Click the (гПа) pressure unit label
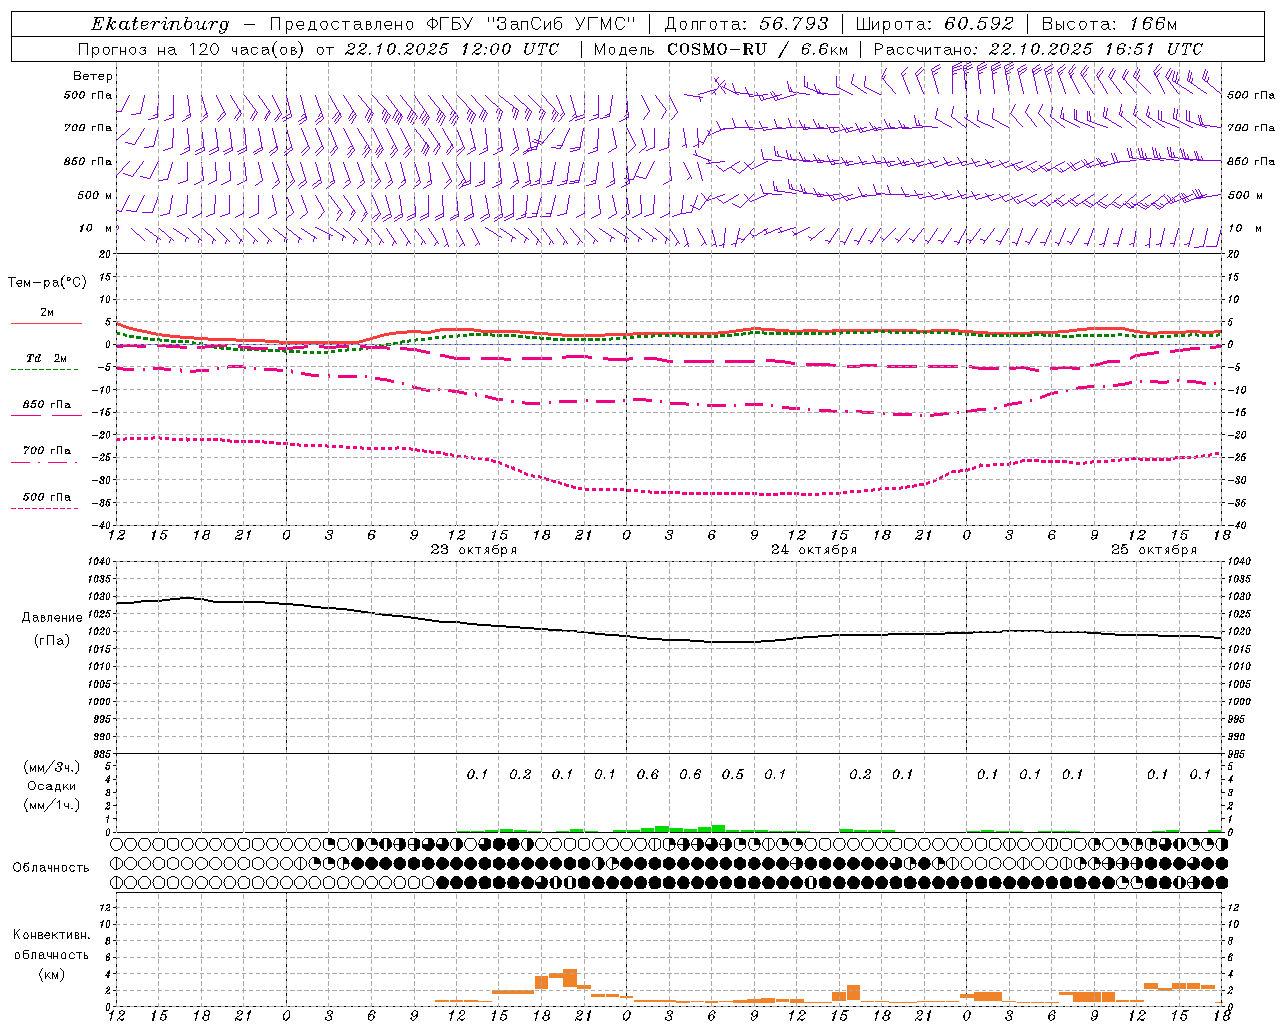Screen dimensions: 1280x1024 (52, 641)
